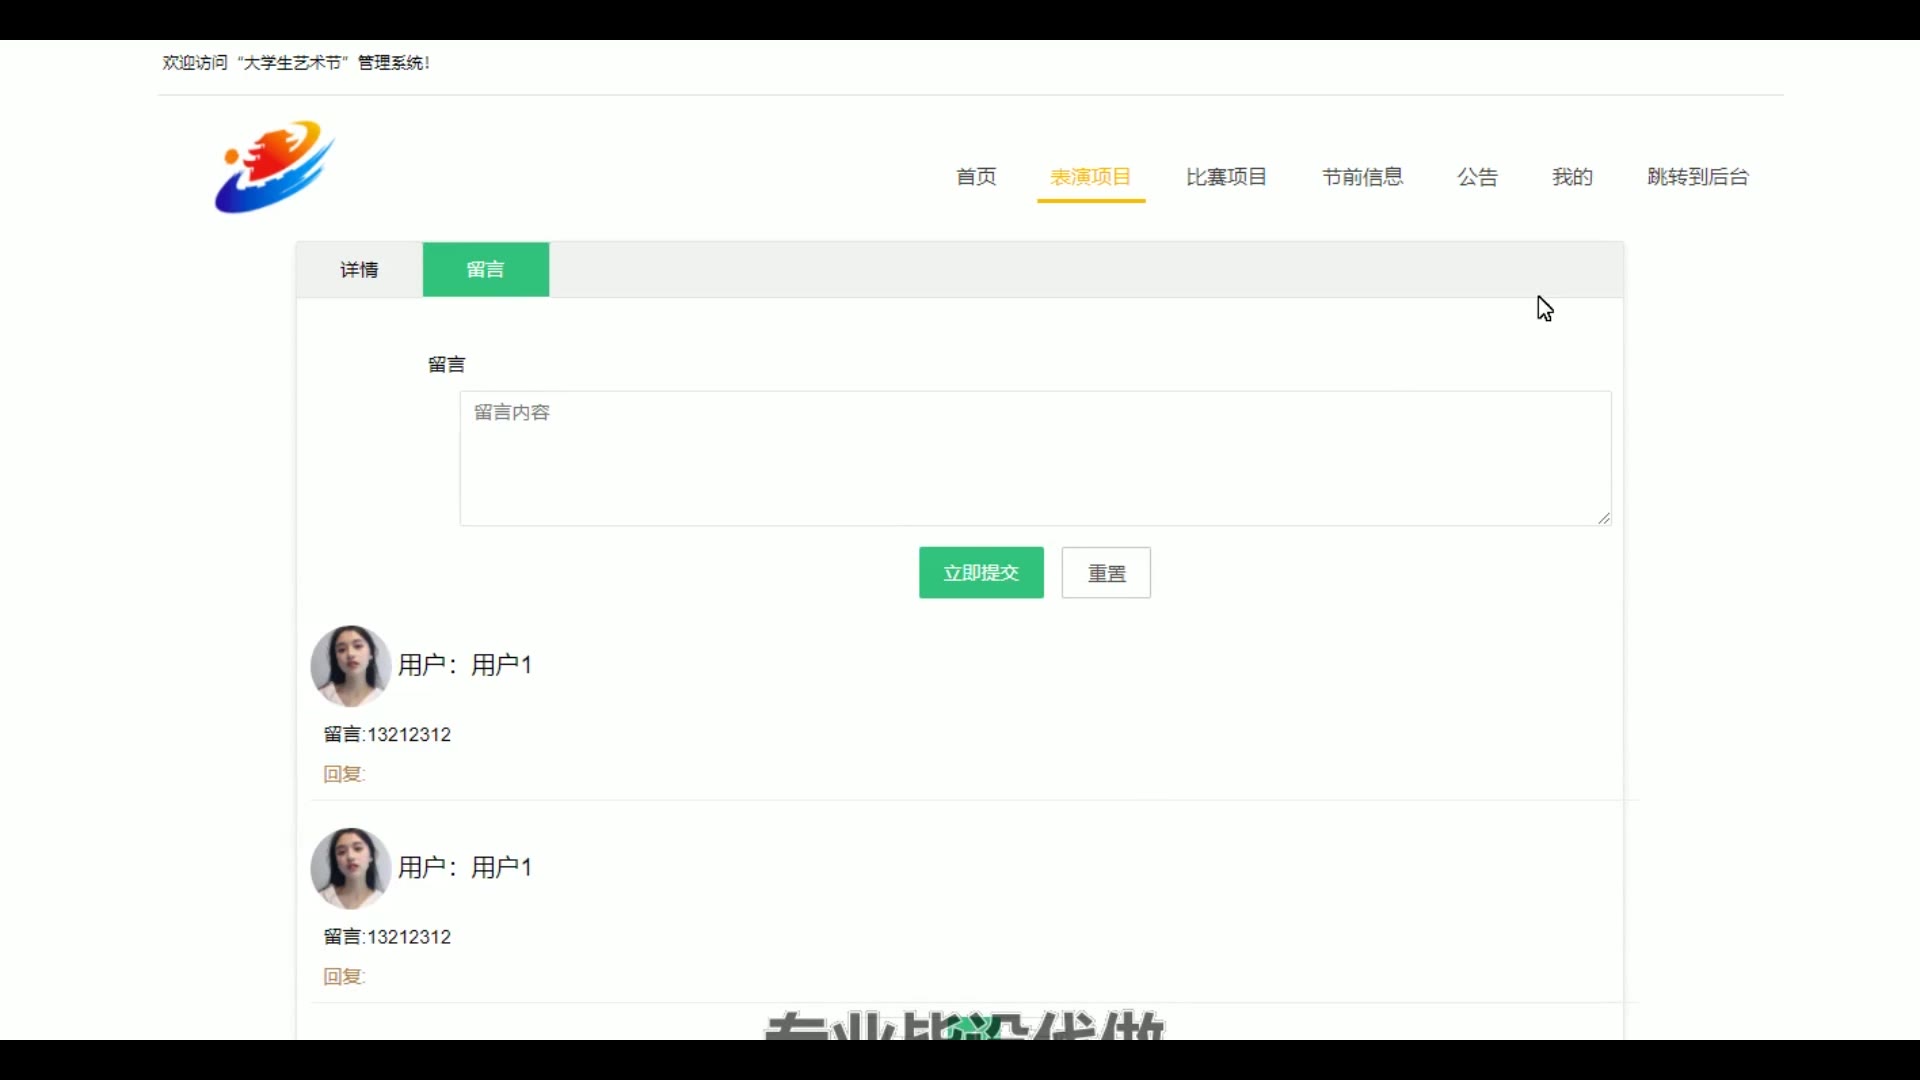Open 我的 navigation menu
The width and height of the screenshot is (1920, 1080).
click(x=1572, y=177)
